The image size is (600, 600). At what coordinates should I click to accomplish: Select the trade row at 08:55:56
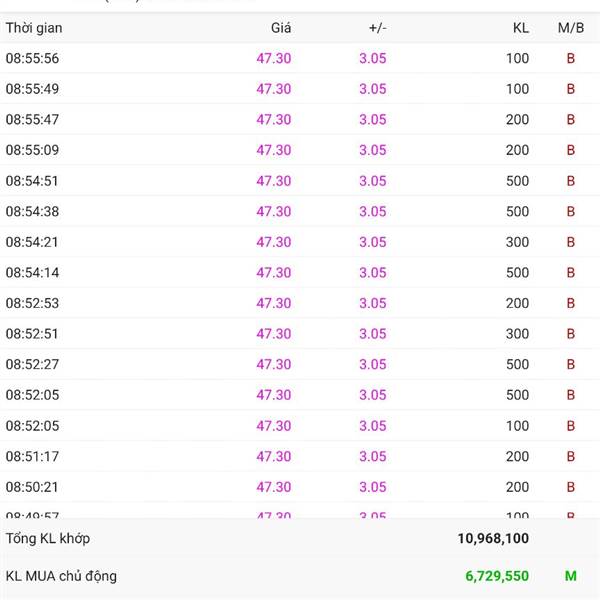[300, 58]
